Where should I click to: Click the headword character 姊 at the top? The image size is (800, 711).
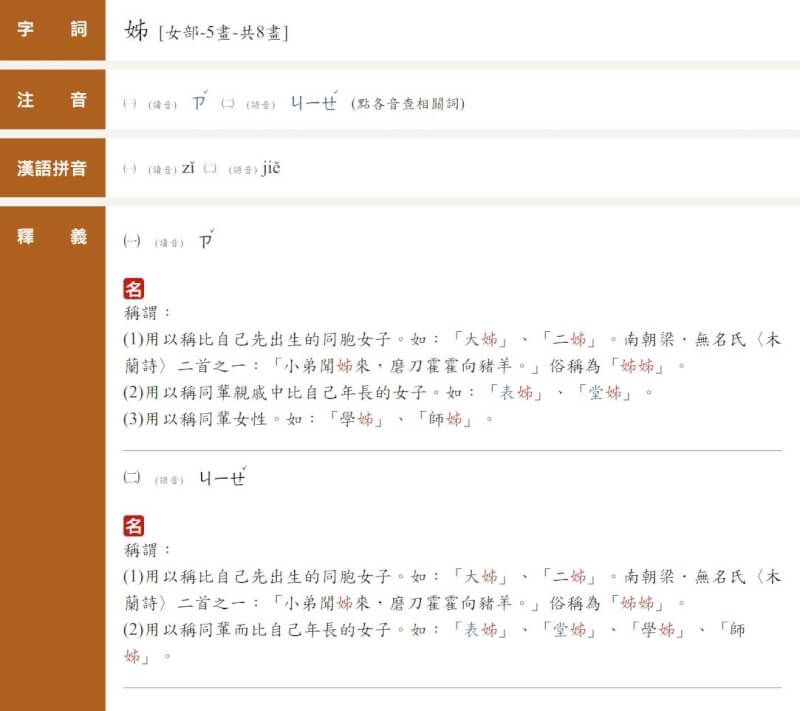tap(135, 29)
